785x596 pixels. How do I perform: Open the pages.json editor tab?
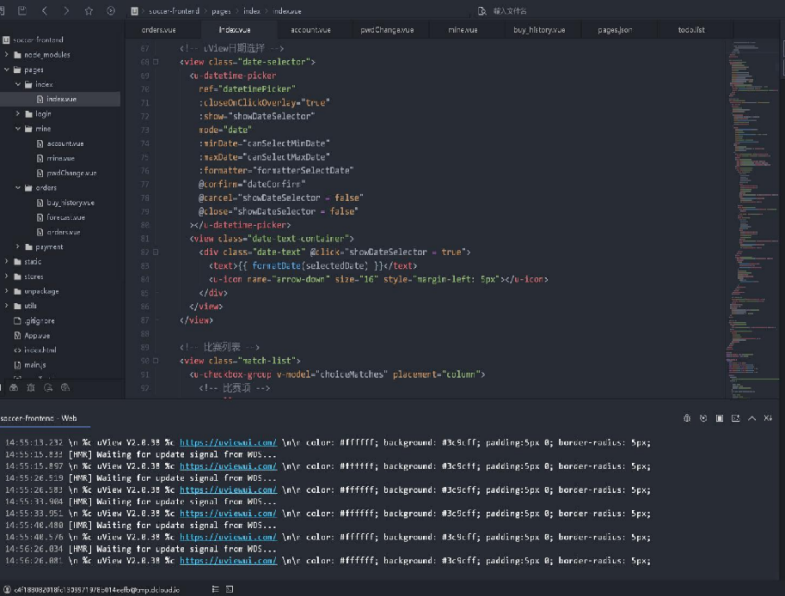(x=614, y=30)
